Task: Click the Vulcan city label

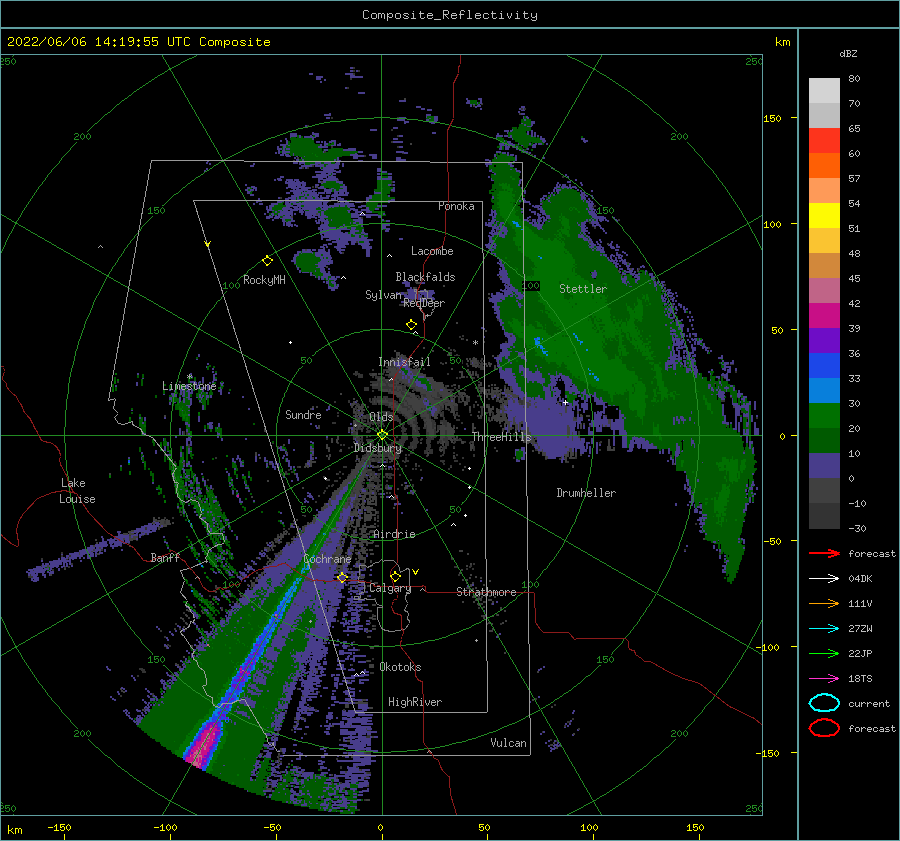Action: tap(508, 743)
